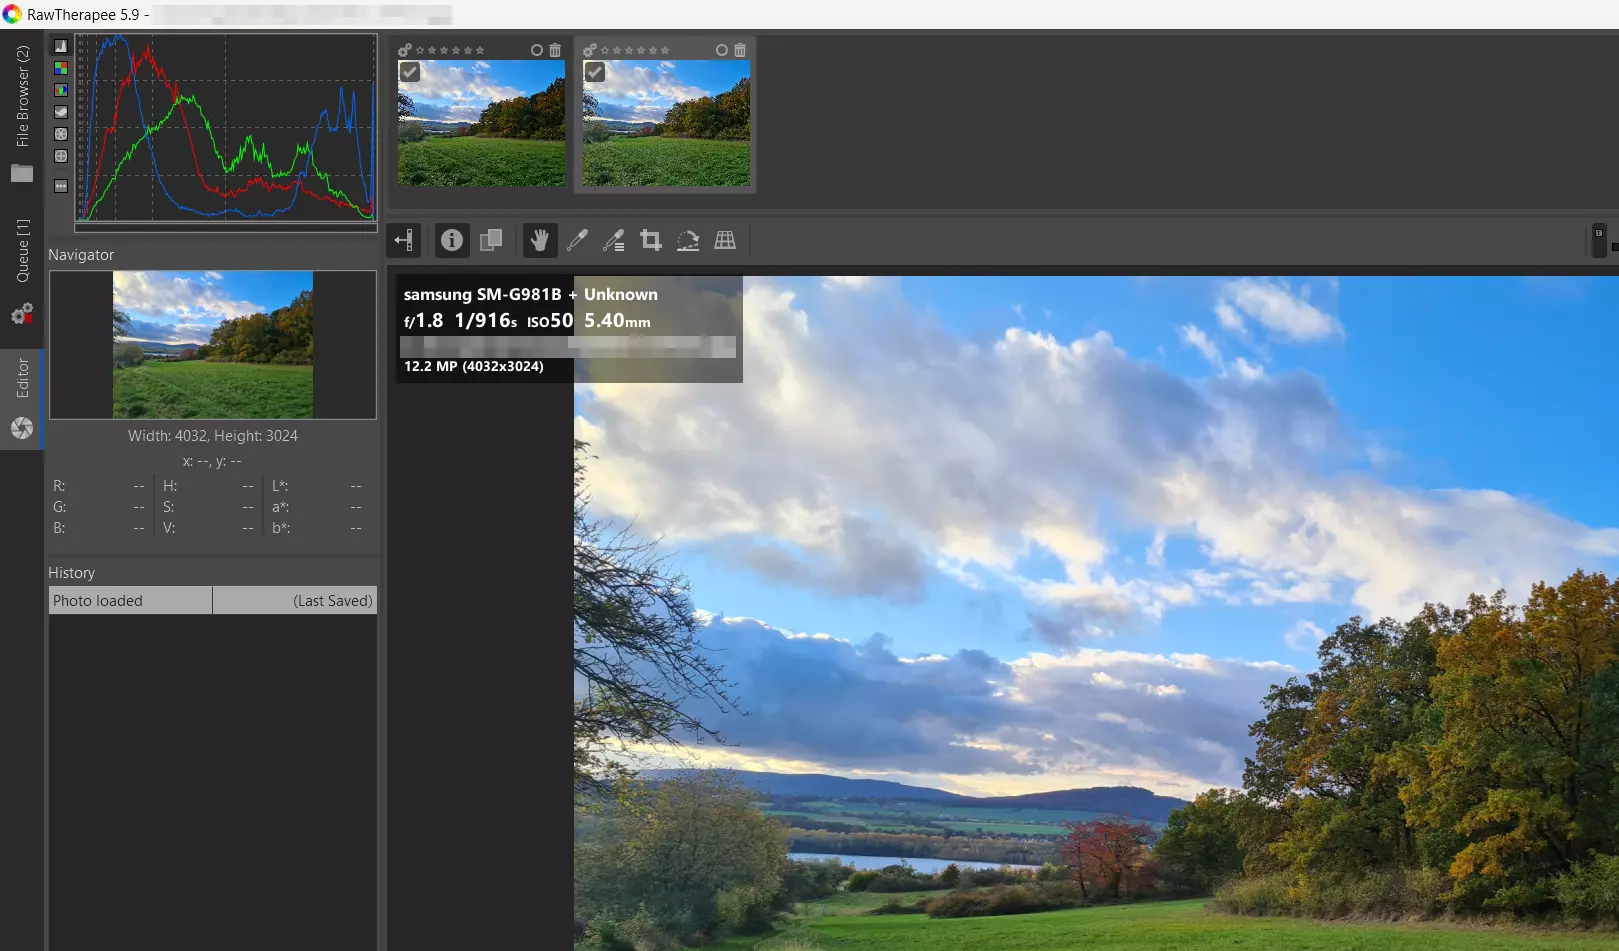Click the Navigator preview thumbnail
This screenshot has width=1619, height=951.
point(211,345)
